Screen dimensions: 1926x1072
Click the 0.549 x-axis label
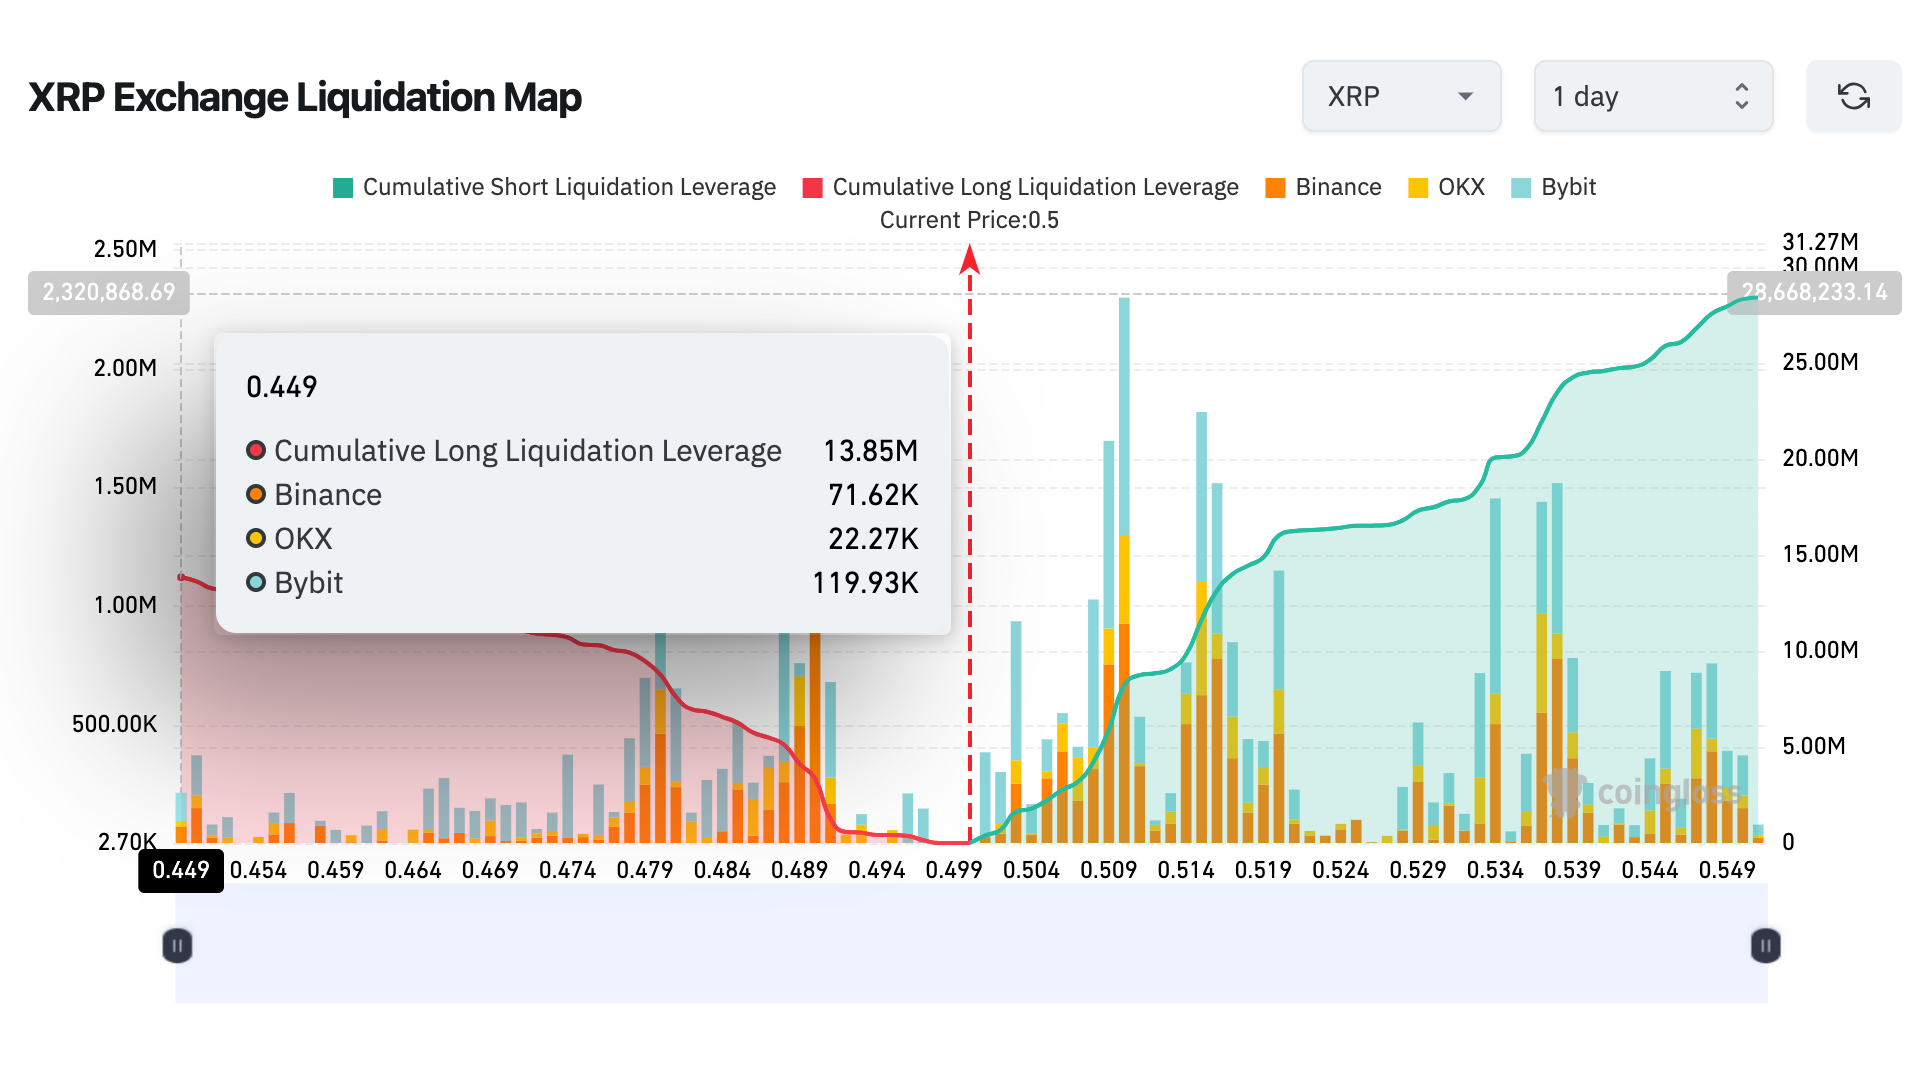pos(1727,870)
